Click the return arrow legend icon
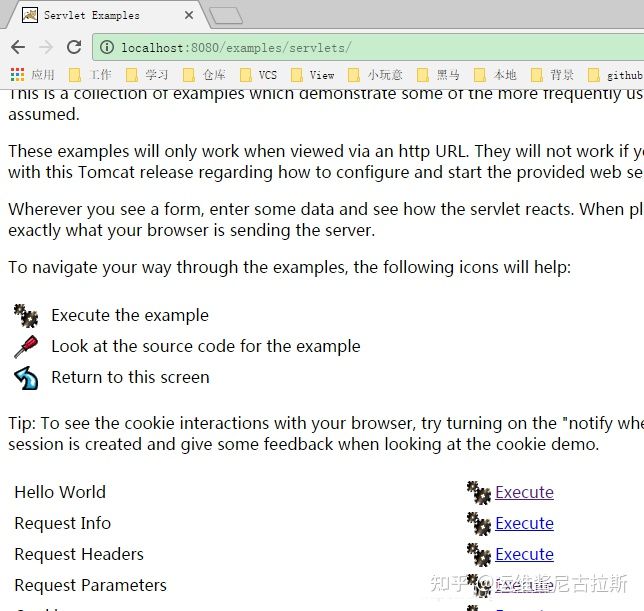Screen dimensions: 644x611 [x=26, y=378]
